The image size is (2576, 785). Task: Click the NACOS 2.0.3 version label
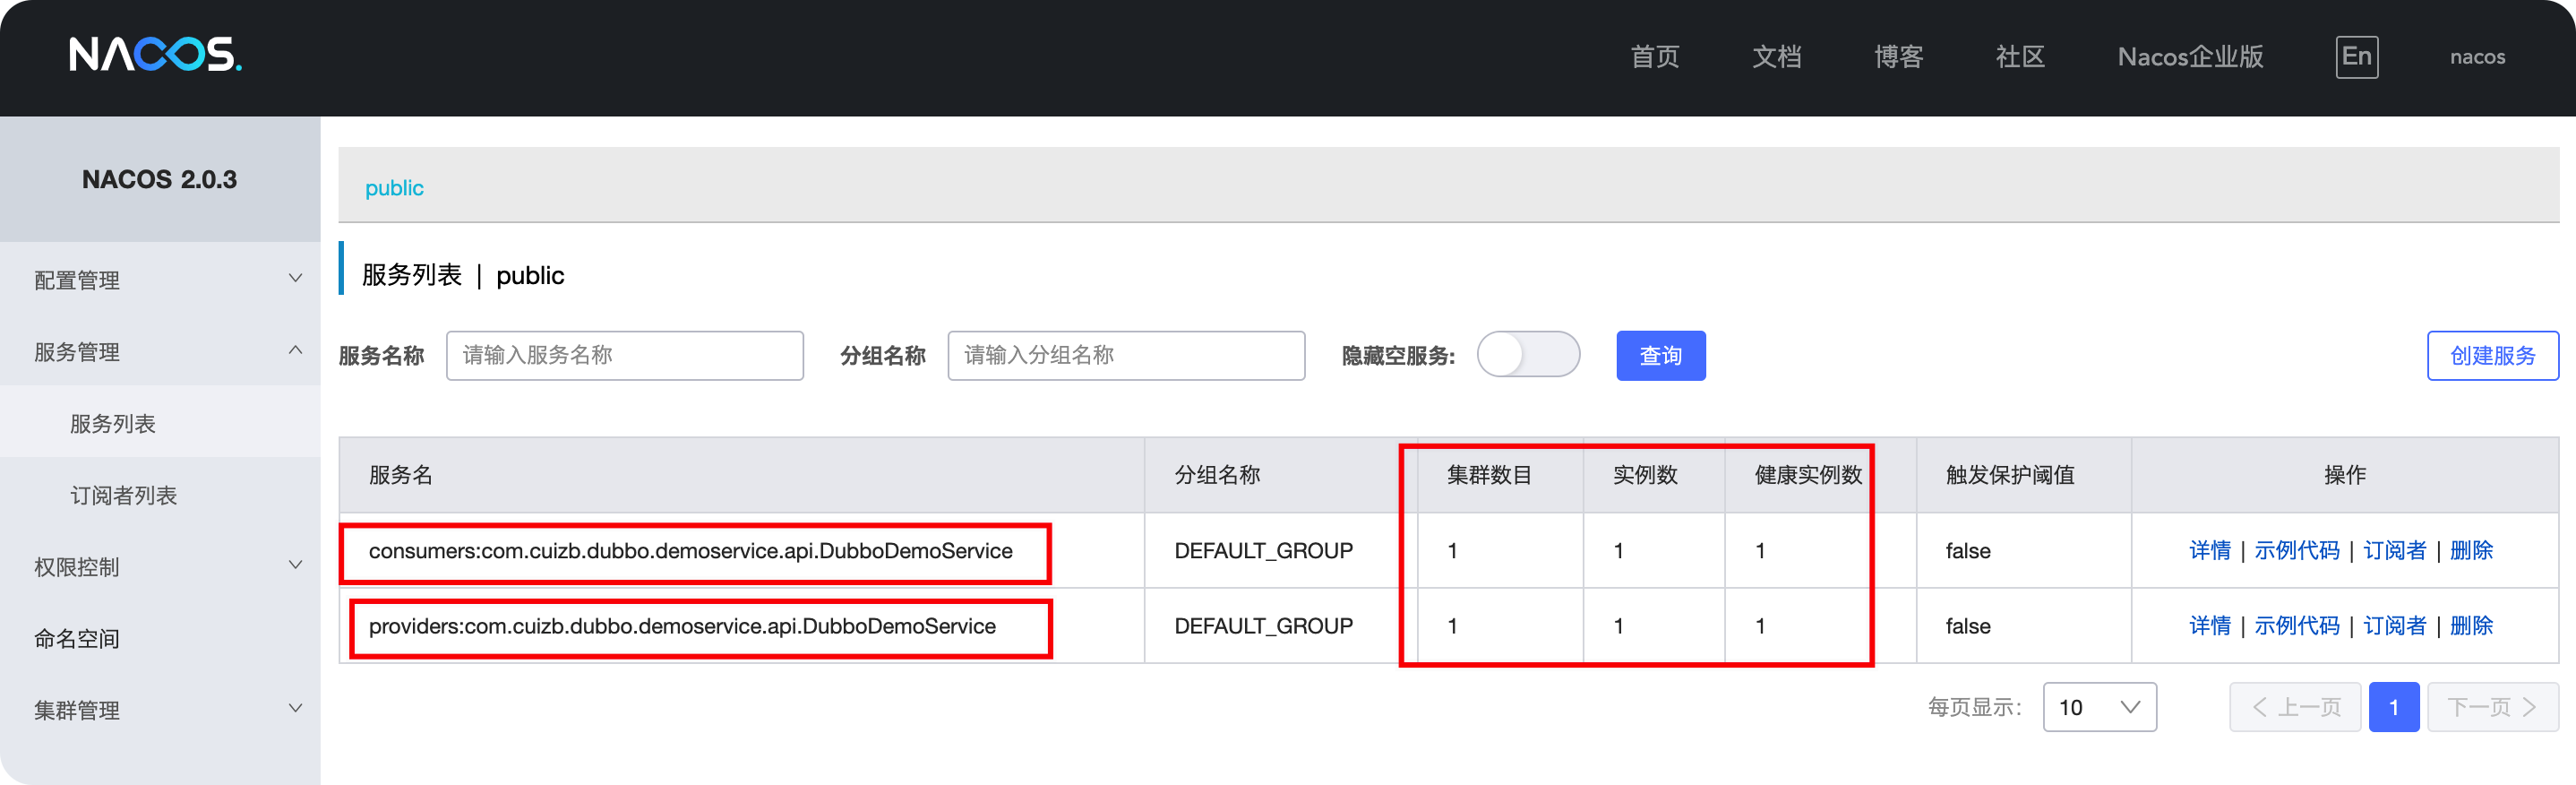click(159, 179)
